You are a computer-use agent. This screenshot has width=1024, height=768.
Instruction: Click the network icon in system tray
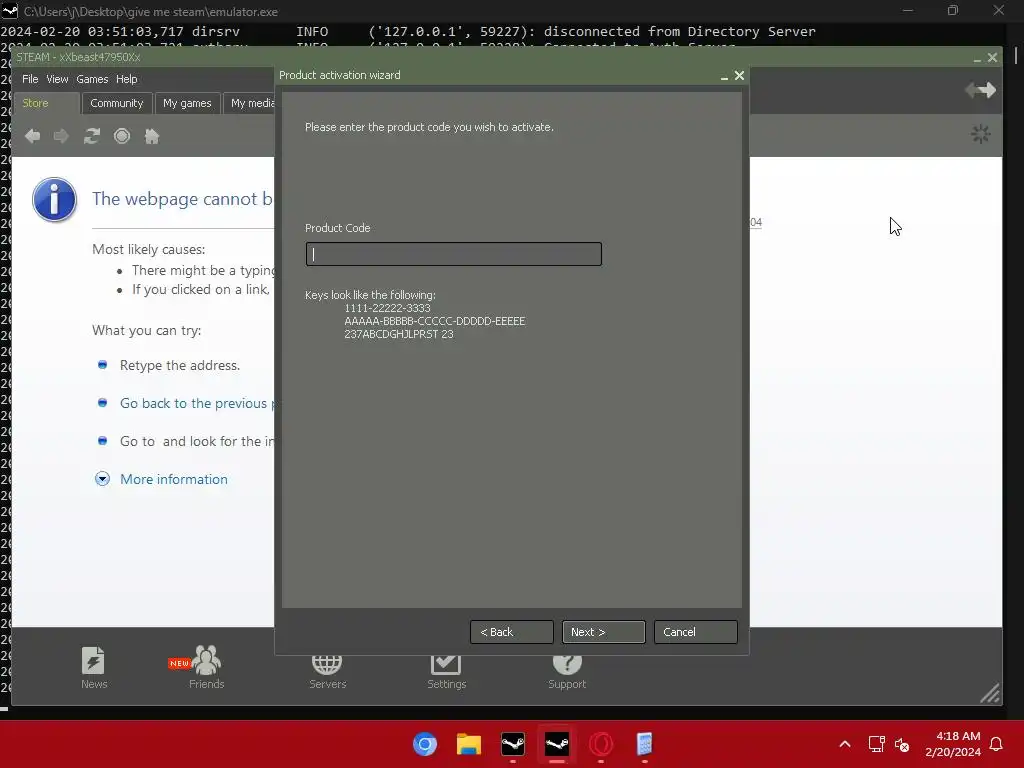[876, 744]
